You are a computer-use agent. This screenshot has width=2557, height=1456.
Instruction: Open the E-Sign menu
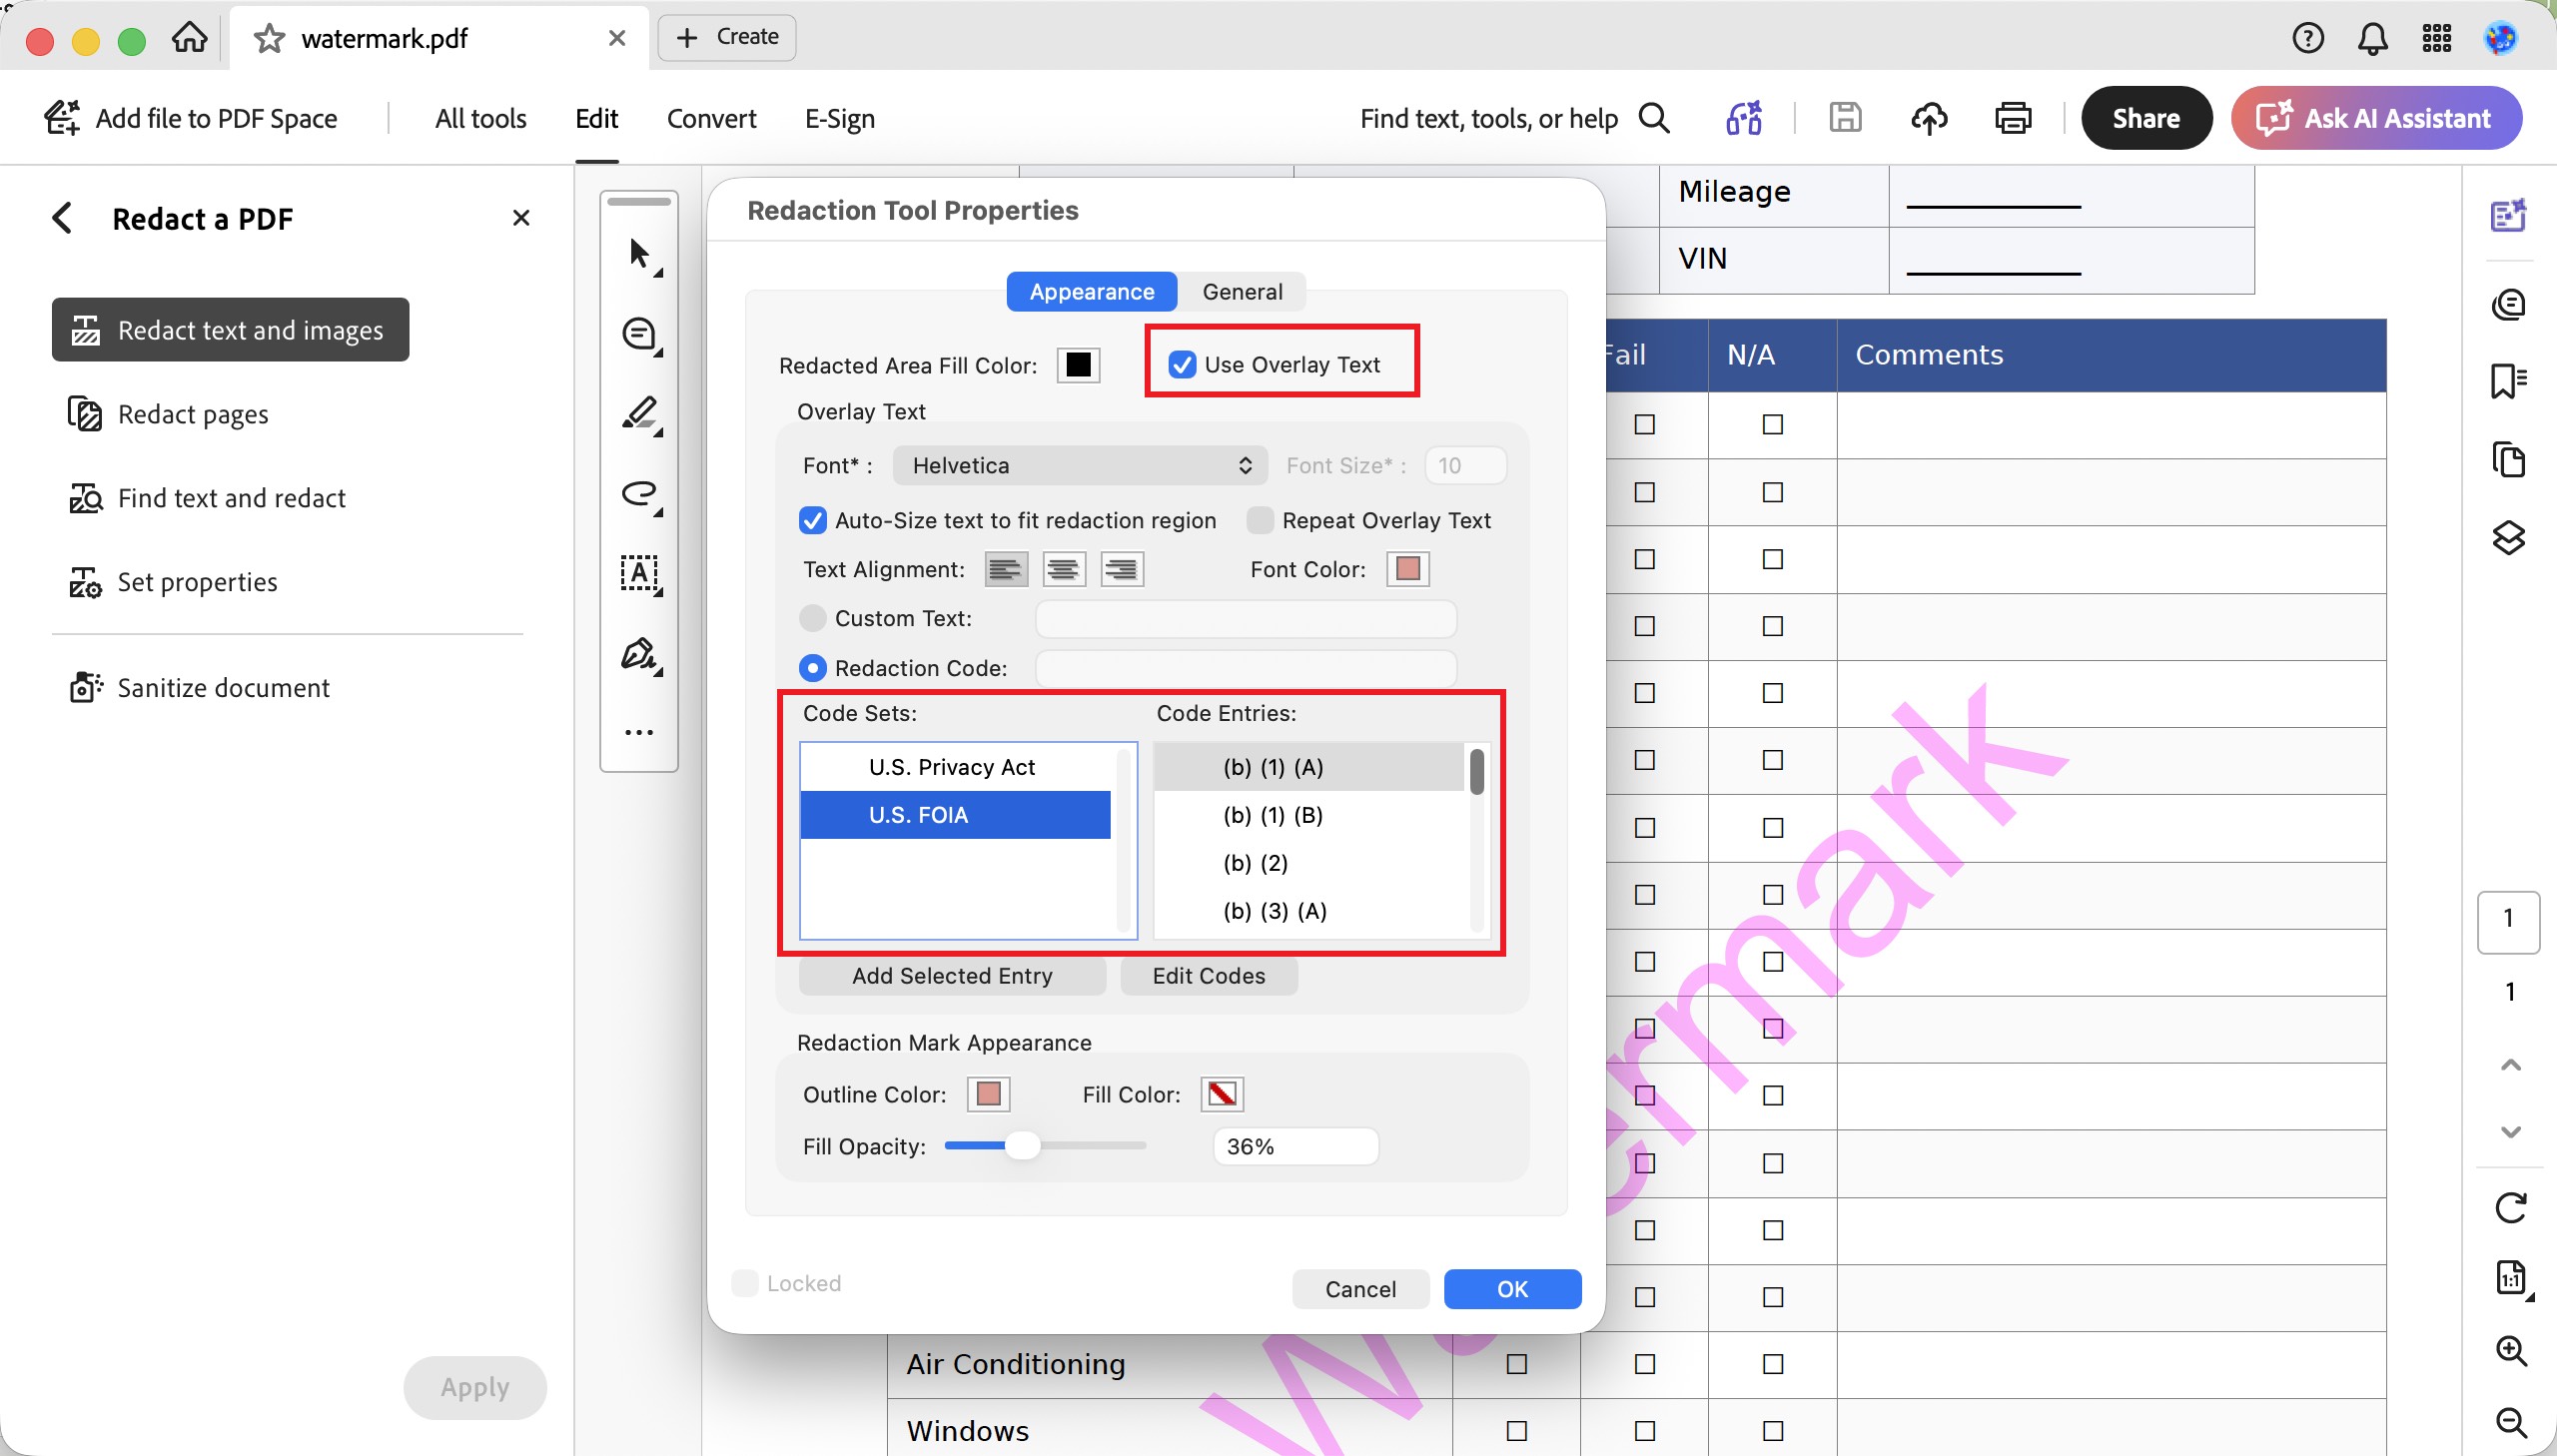click(x=840, y=118)
